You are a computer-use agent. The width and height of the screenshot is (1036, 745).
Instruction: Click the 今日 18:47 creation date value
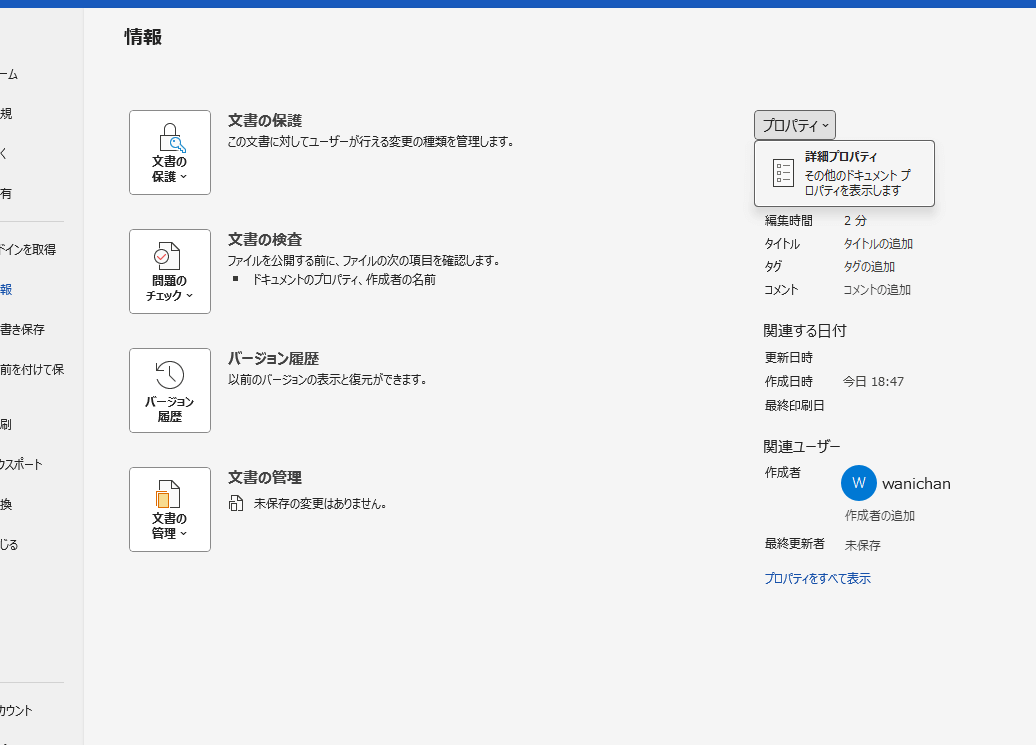pos(873,382)
